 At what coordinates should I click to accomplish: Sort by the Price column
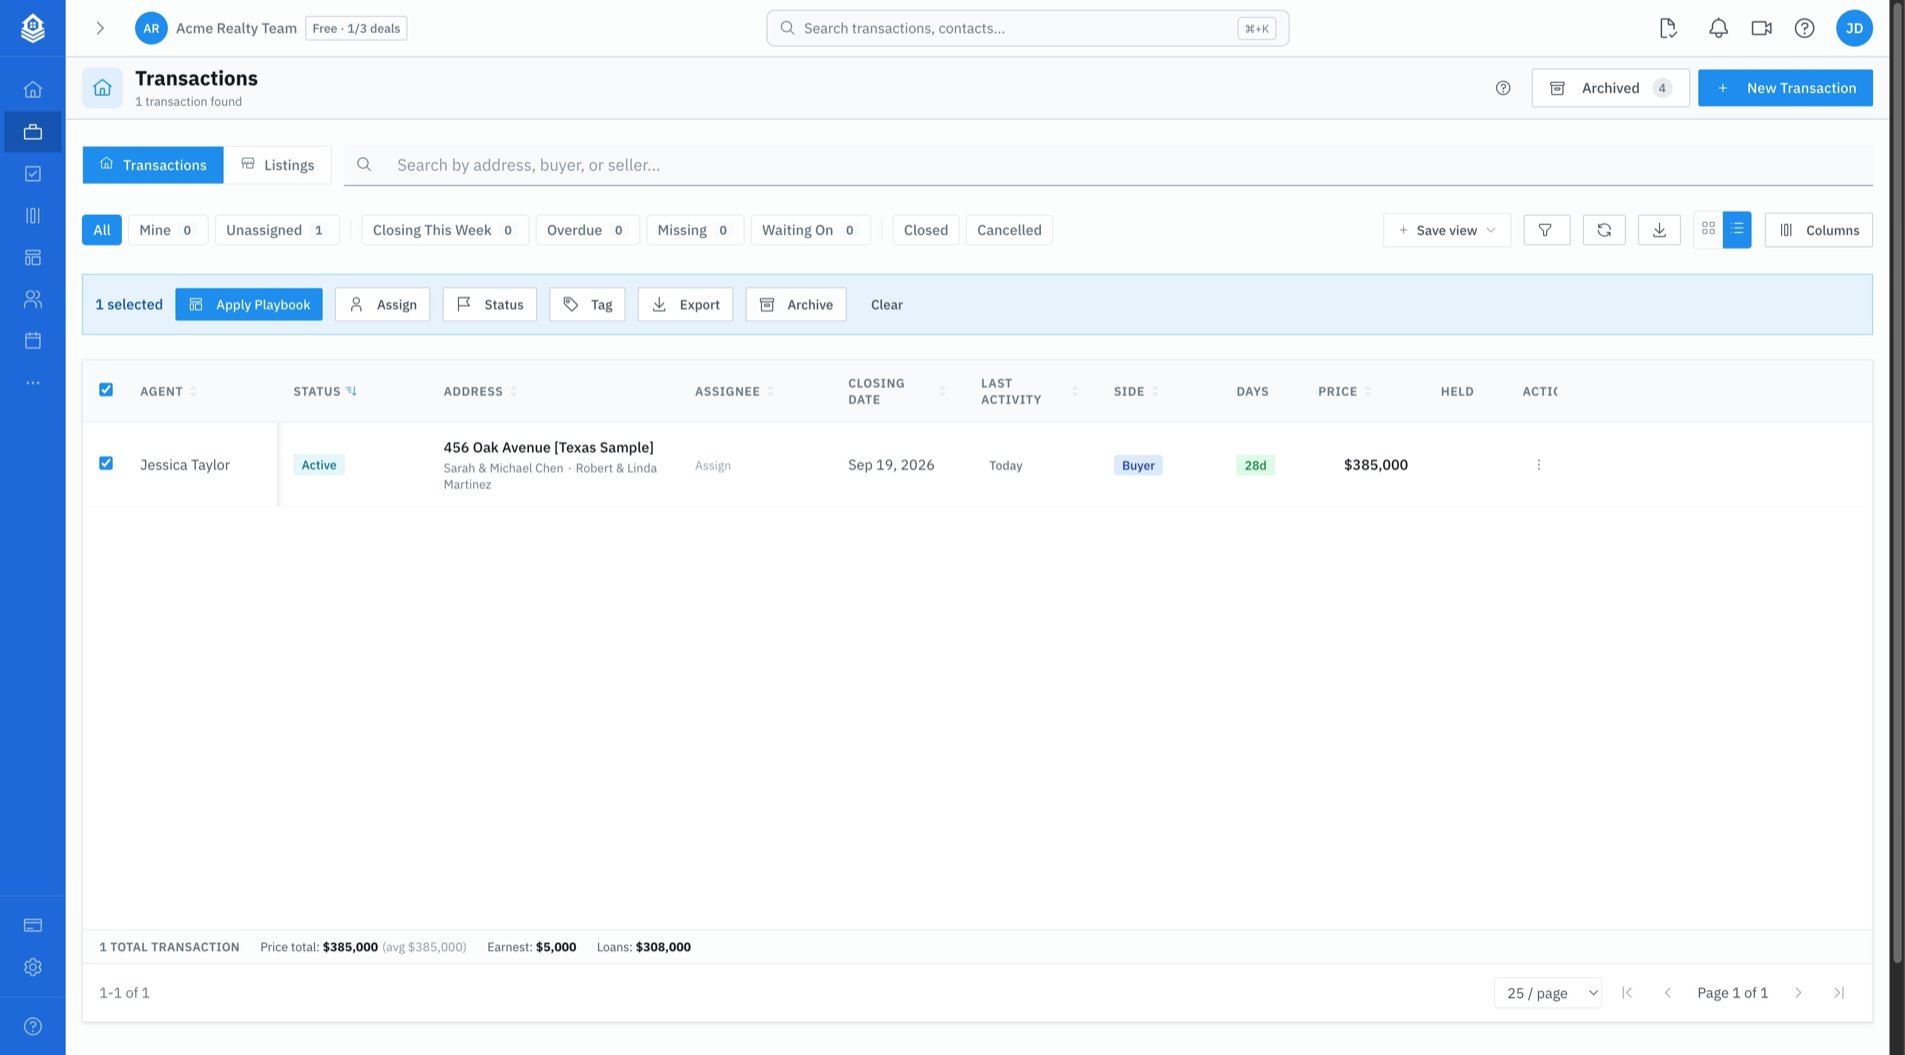(1345, 391)
